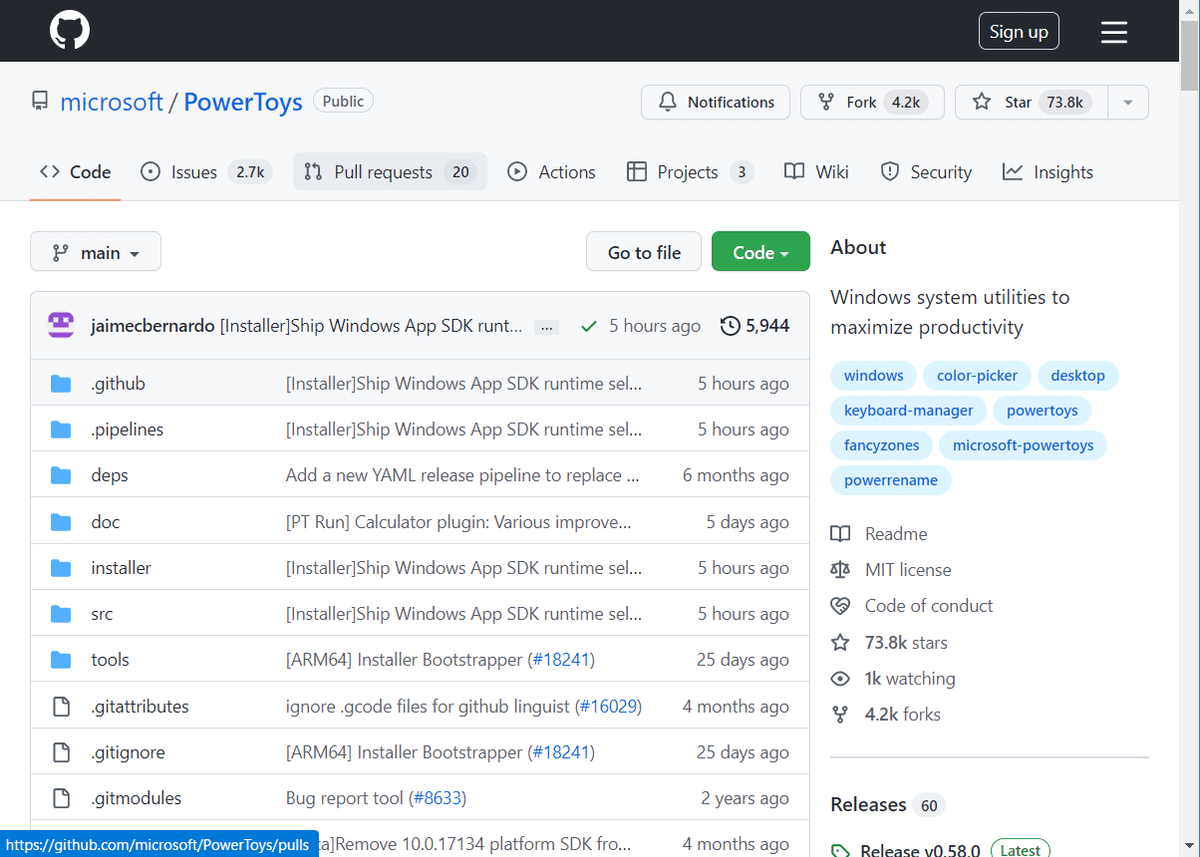
Task: Click the doc folder icon
Action: tap(61, 521)
